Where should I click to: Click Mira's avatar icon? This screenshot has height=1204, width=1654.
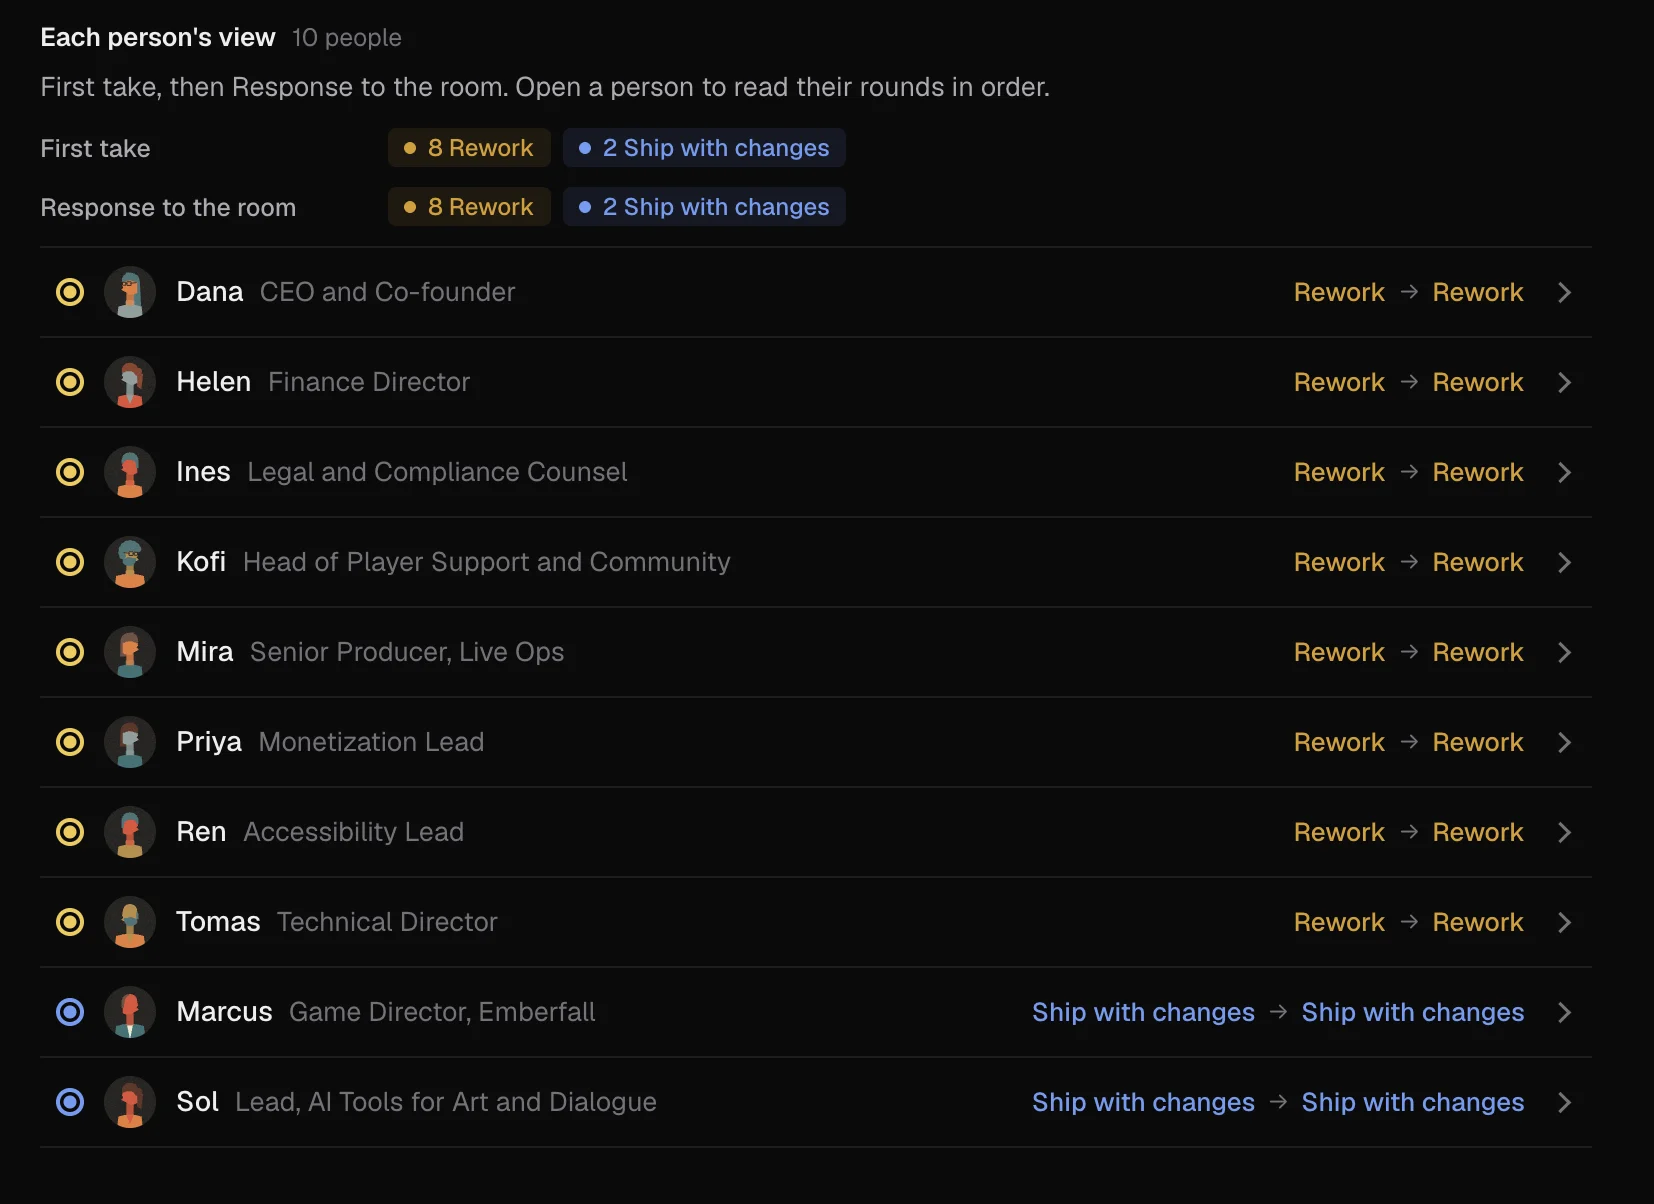(130, 652)
